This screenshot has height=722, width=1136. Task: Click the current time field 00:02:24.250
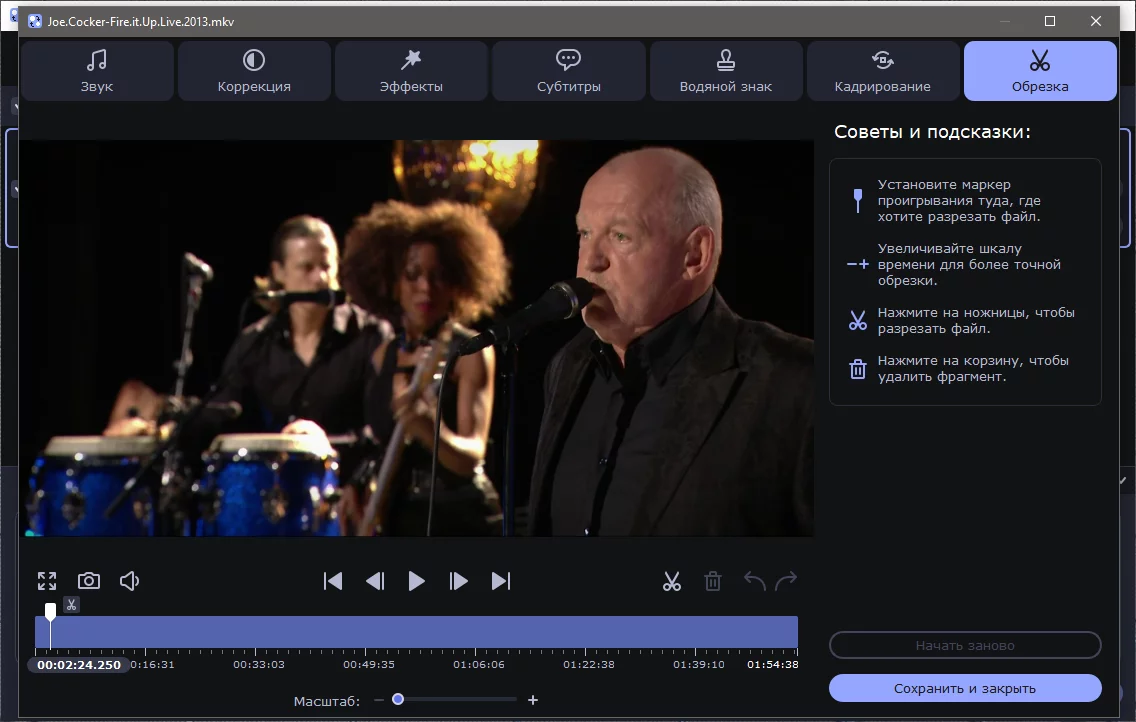click(79, 665)
